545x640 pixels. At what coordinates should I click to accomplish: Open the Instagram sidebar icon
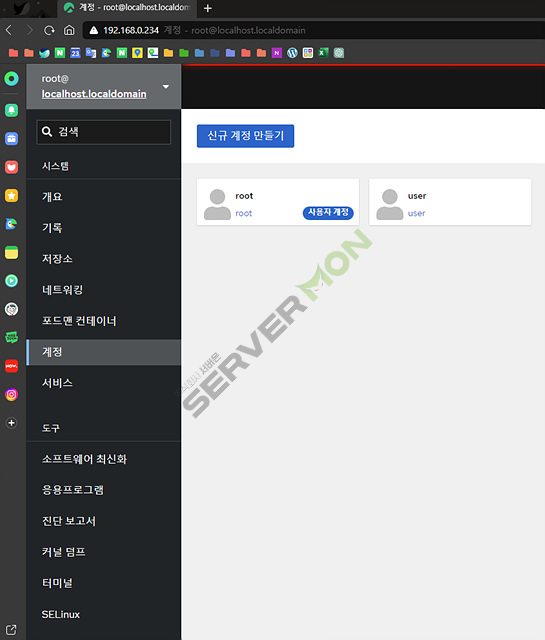tap(11, 394)
